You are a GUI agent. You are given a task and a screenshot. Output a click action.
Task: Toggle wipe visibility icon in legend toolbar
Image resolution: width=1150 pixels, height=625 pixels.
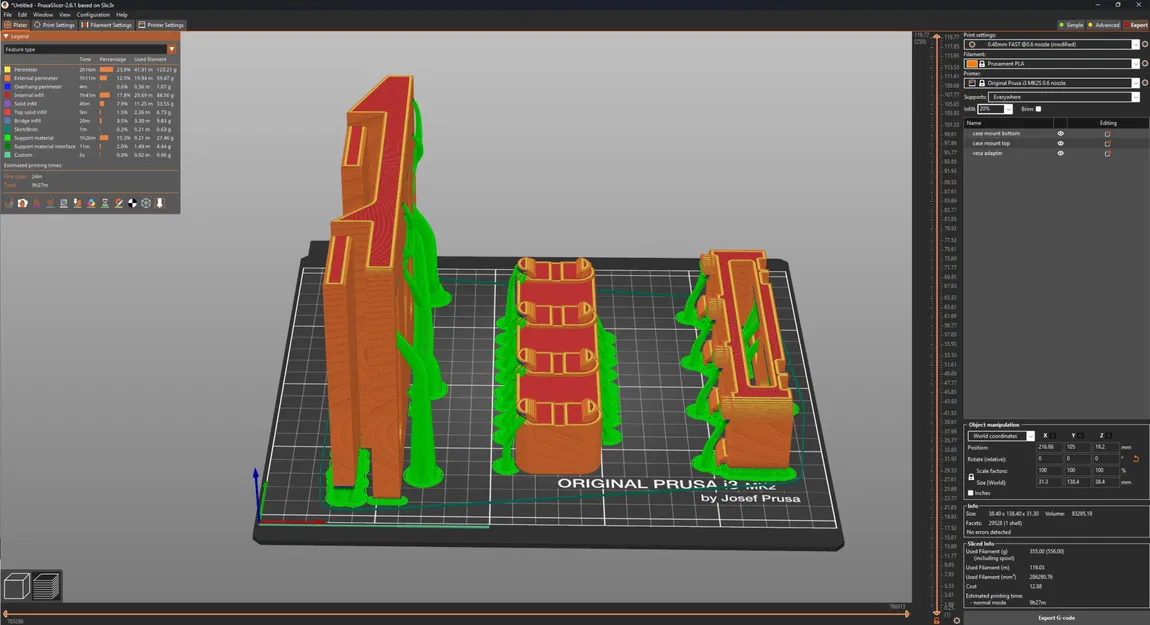click(23, 203)
